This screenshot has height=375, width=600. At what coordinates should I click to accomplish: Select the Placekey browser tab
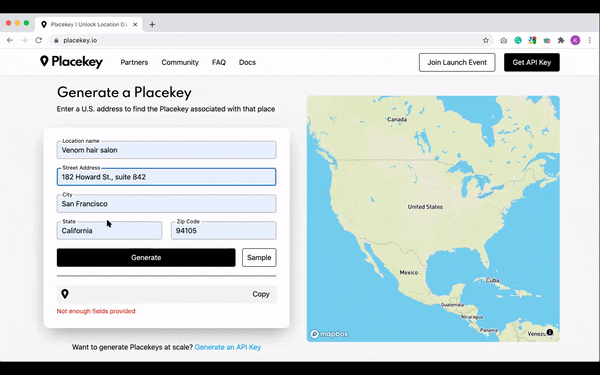[x=89, y=24]
